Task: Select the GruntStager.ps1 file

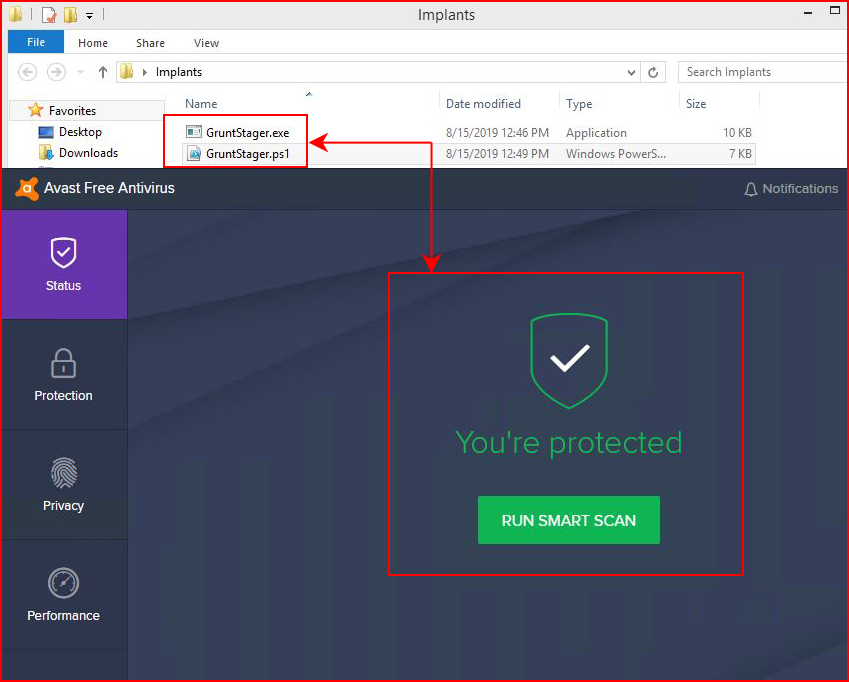Action: pos(247,154)
